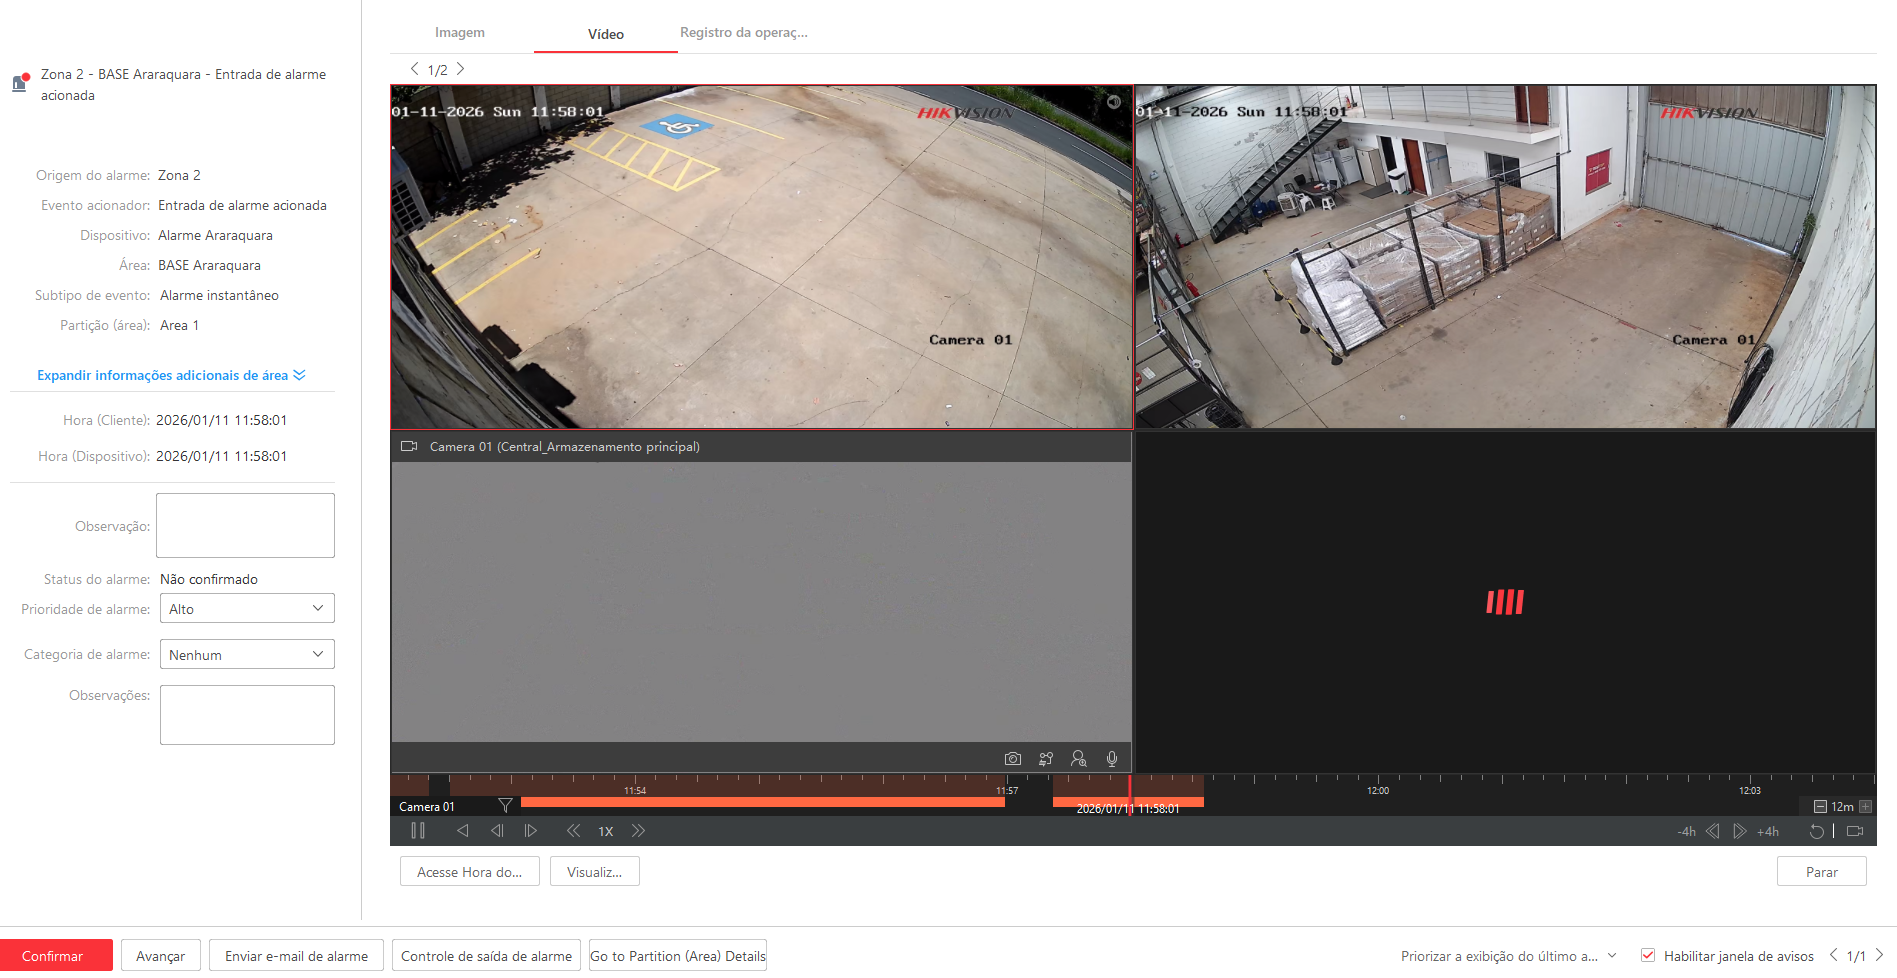The width and height of the screenshot is (1897, 978).
Task: Pause the video playback
Action: (418, 831)
